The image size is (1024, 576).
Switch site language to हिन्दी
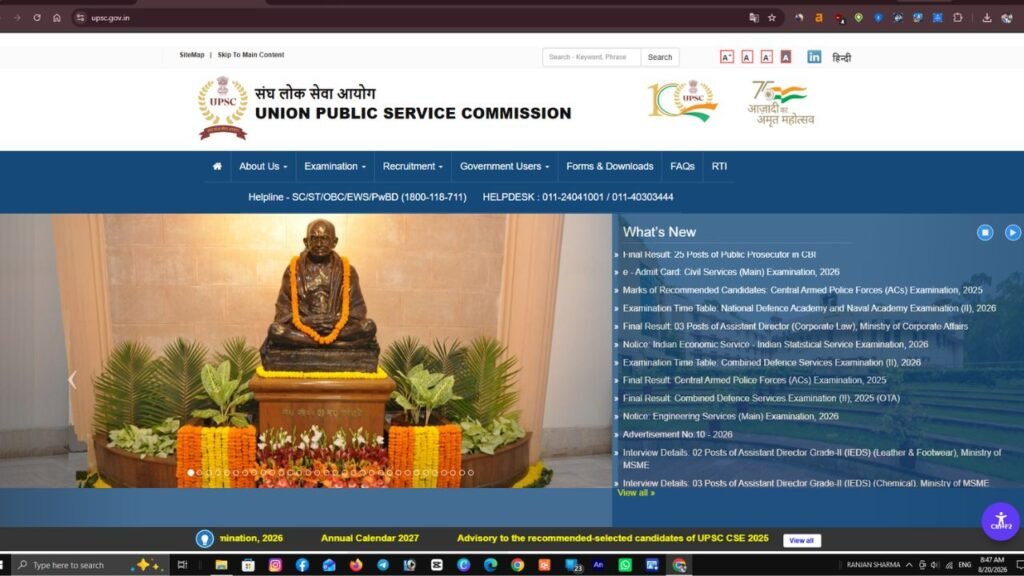coord(841,57)
